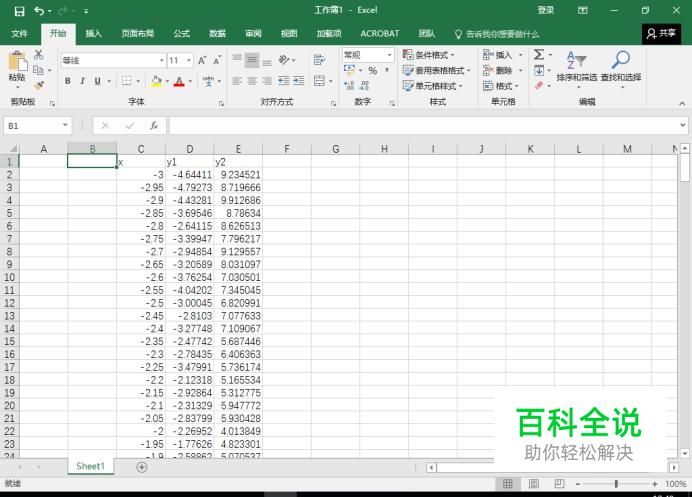Paste clipboard contents with the Paste button
This screenshot has height=497, width=692.
[x=17, y=68]
